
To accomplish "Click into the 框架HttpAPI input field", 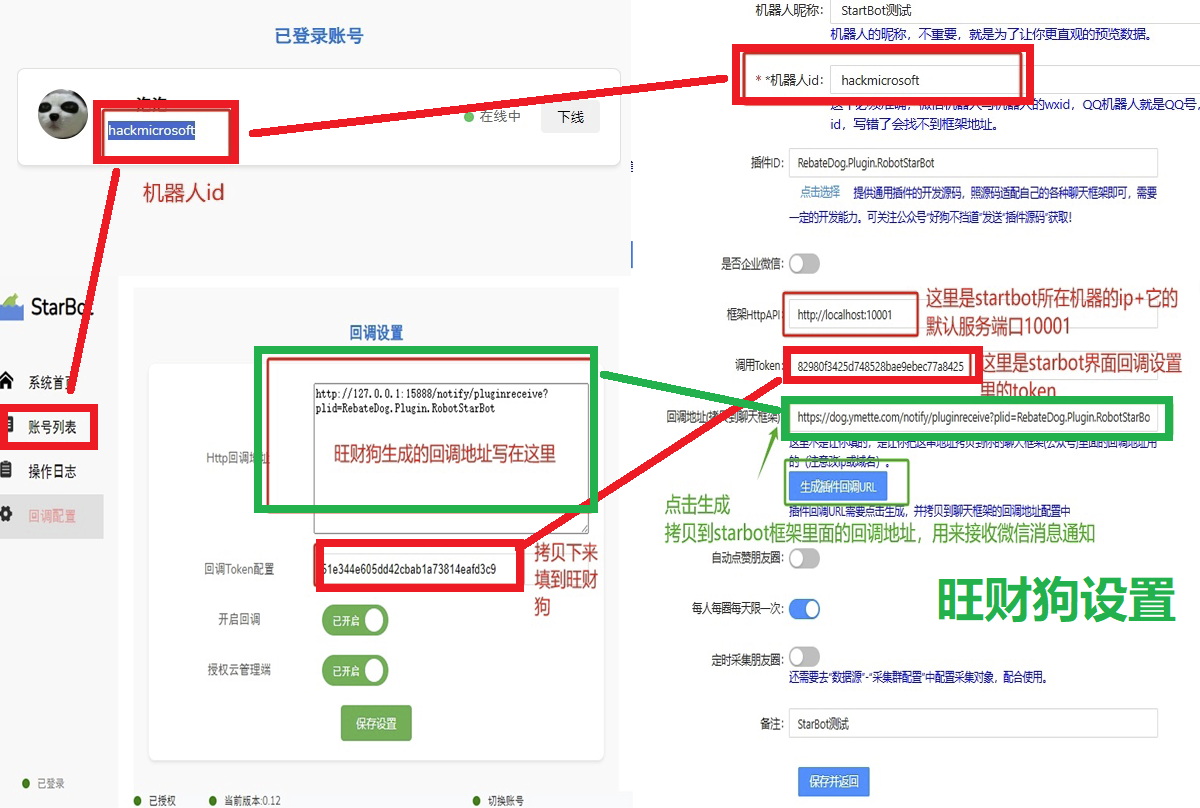I will (852, 315).
